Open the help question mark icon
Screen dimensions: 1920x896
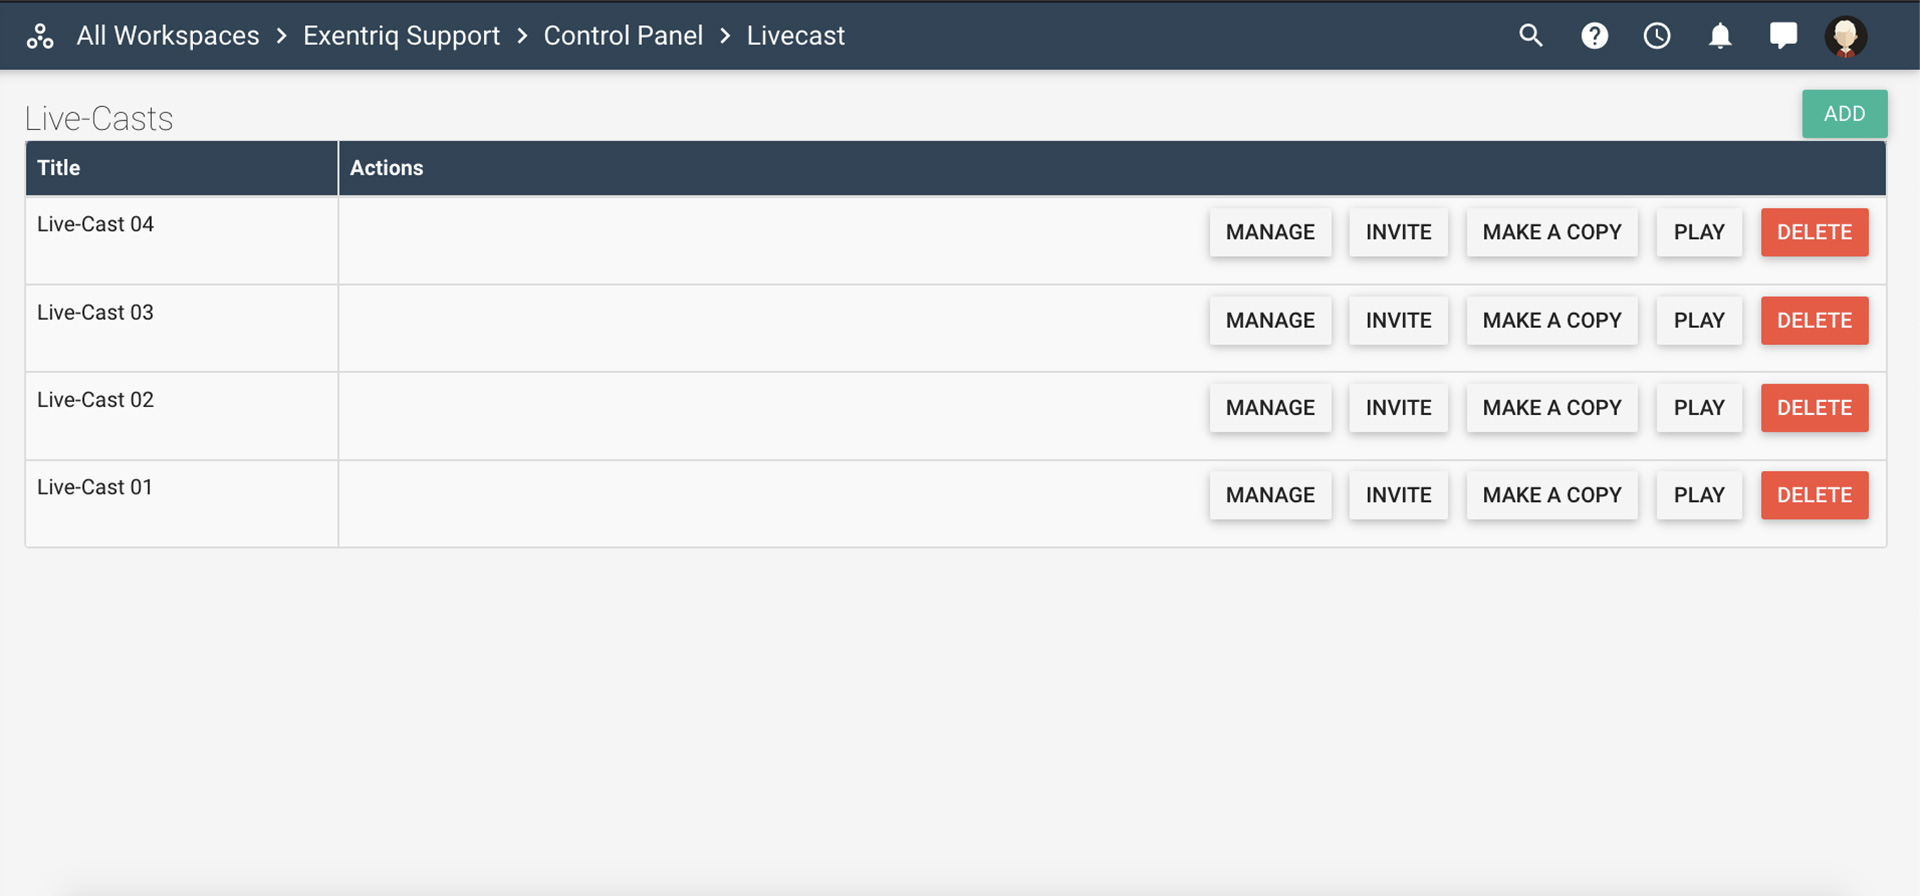pos(1594,36)
